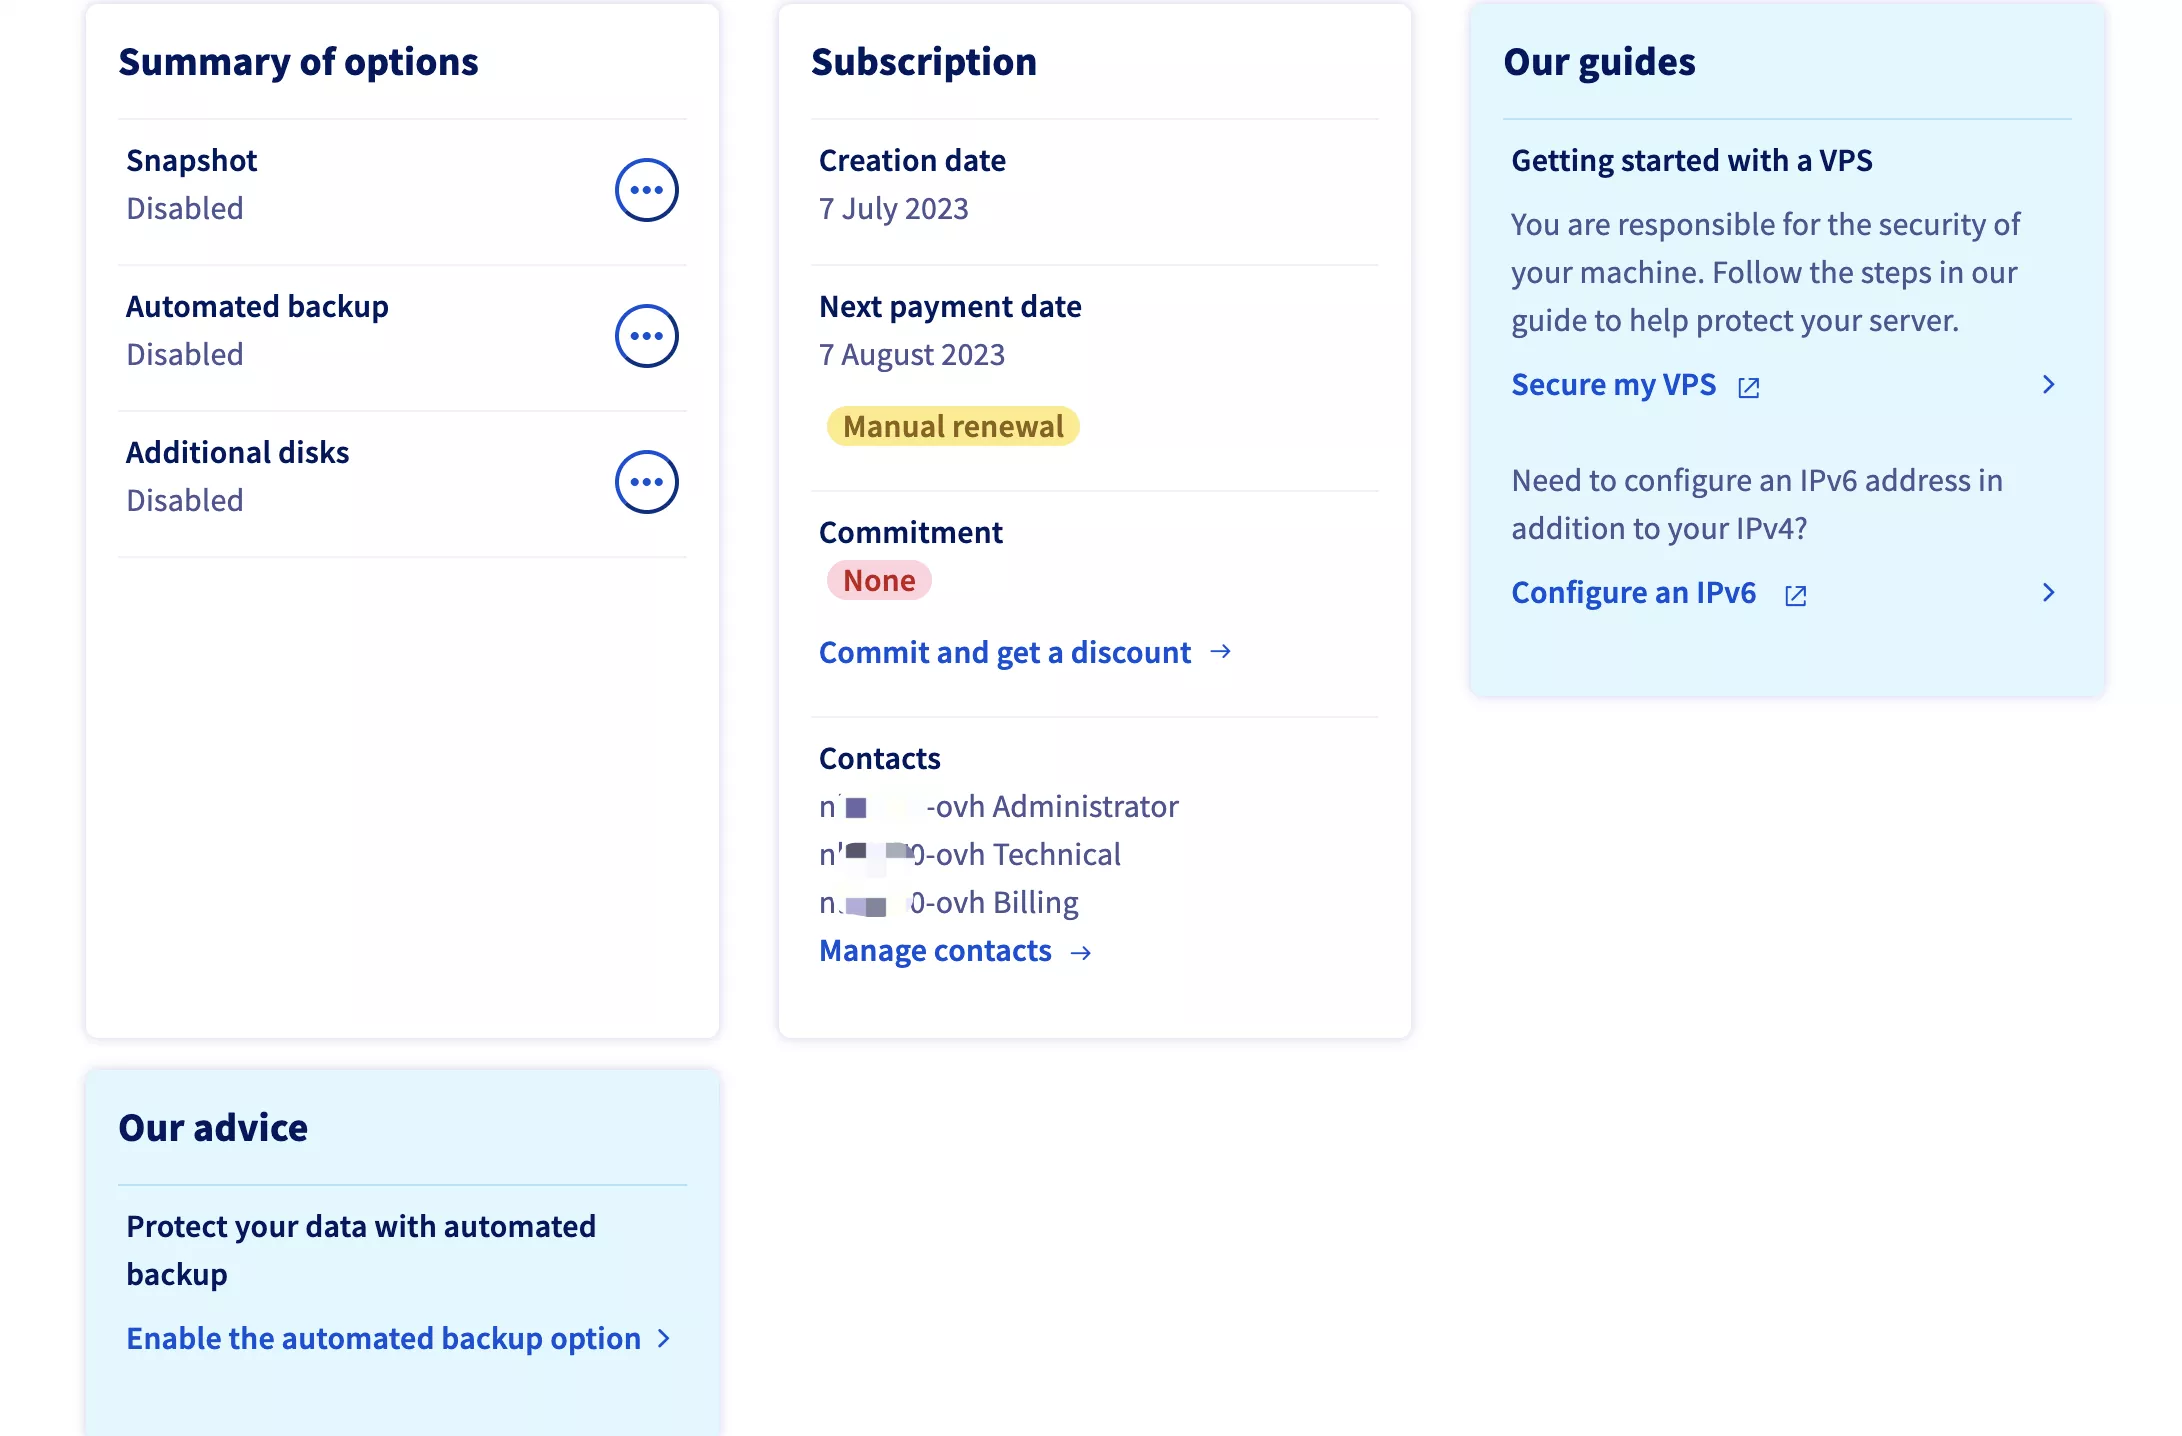Click the Getting started with a VPS heading
2182x1436 pixels.
(x=1691, y=161)
